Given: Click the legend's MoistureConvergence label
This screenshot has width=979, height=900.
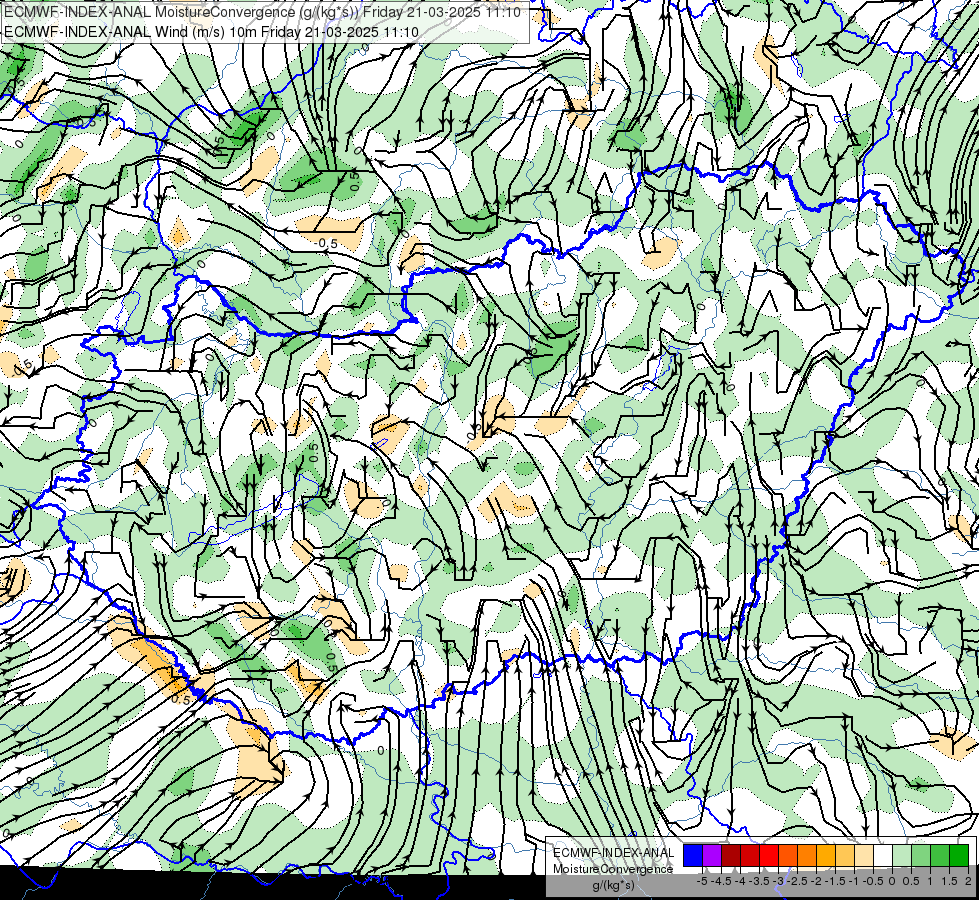Looking at the screenshot, I should [x=613, y=869].
